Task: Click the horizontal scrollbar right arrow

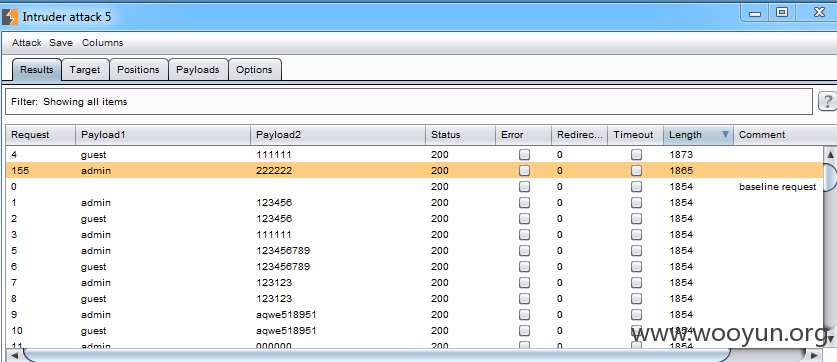Action: click(814, 355)
